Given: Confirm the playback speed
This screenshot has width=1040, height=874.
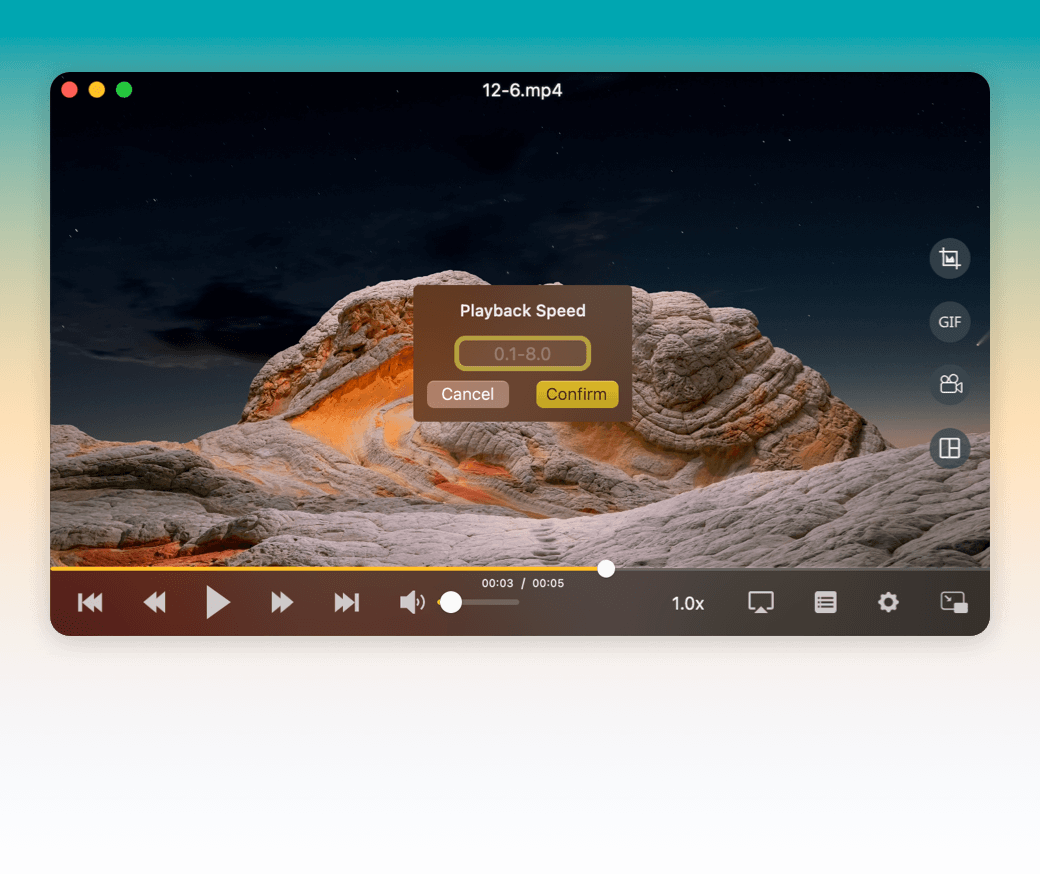Looking at the screenshot, I should pos(577,394).
